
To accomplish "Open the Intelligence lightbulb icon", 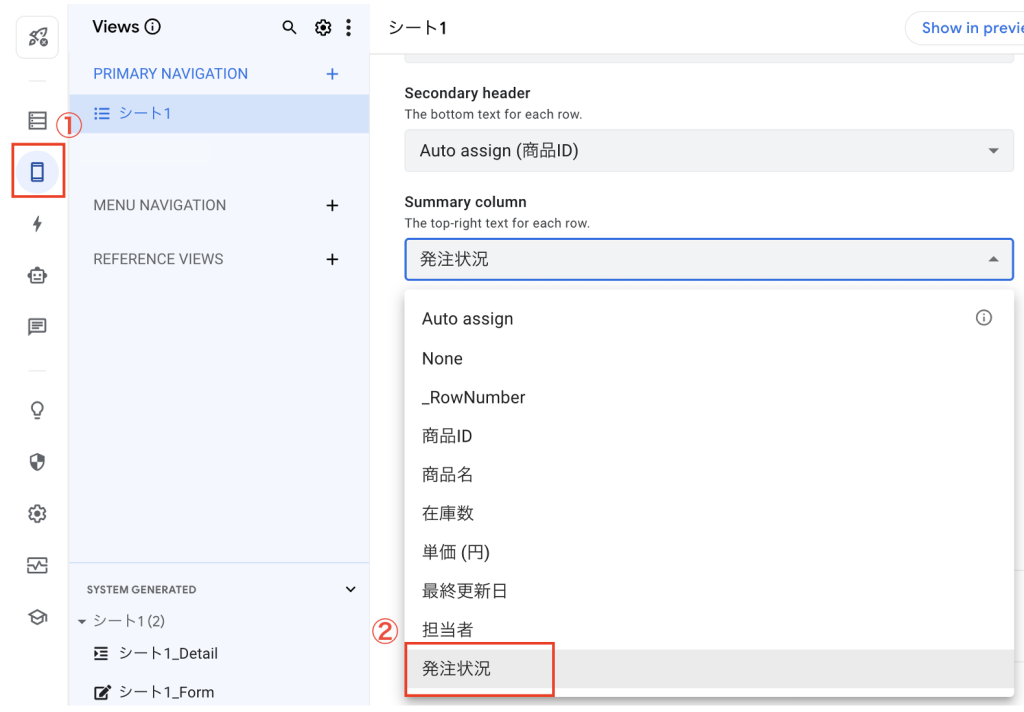I will click(x=37, y=410).
